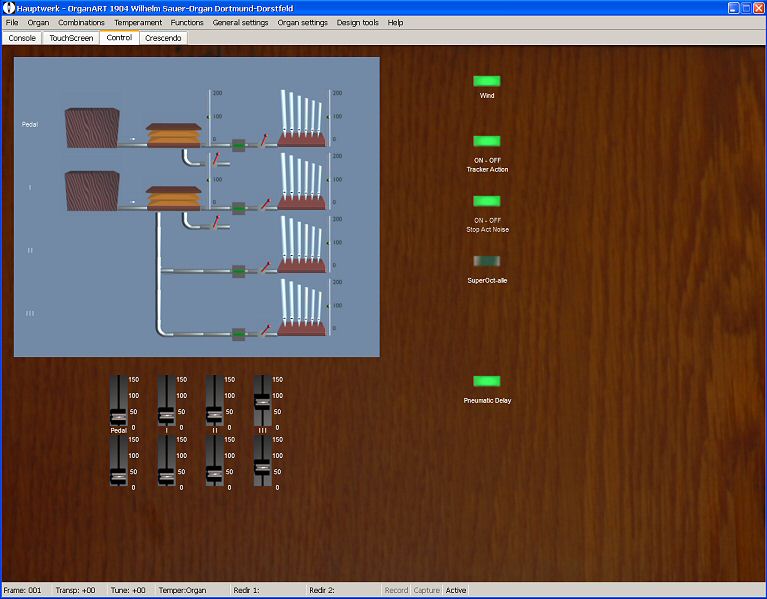Click the green valve on manual III wind line
Image resolution: width=767 pixels, height=599 pixels.
click(x=238, y=334)
